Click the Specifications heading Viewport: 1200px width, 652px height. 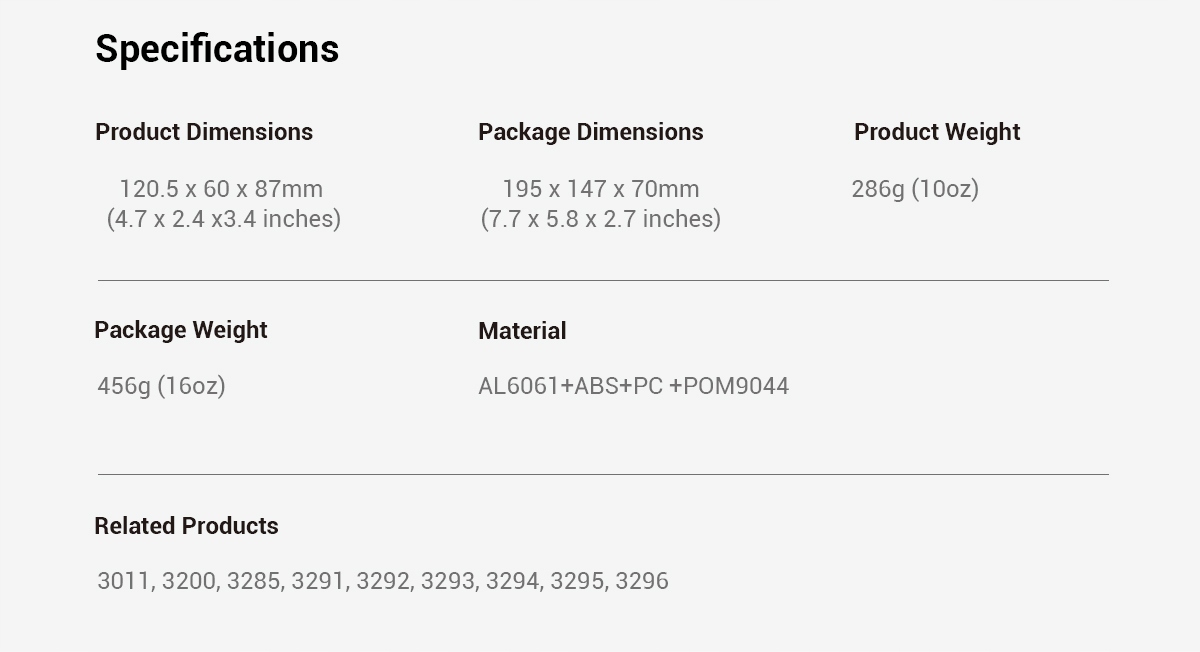(217, 49)
